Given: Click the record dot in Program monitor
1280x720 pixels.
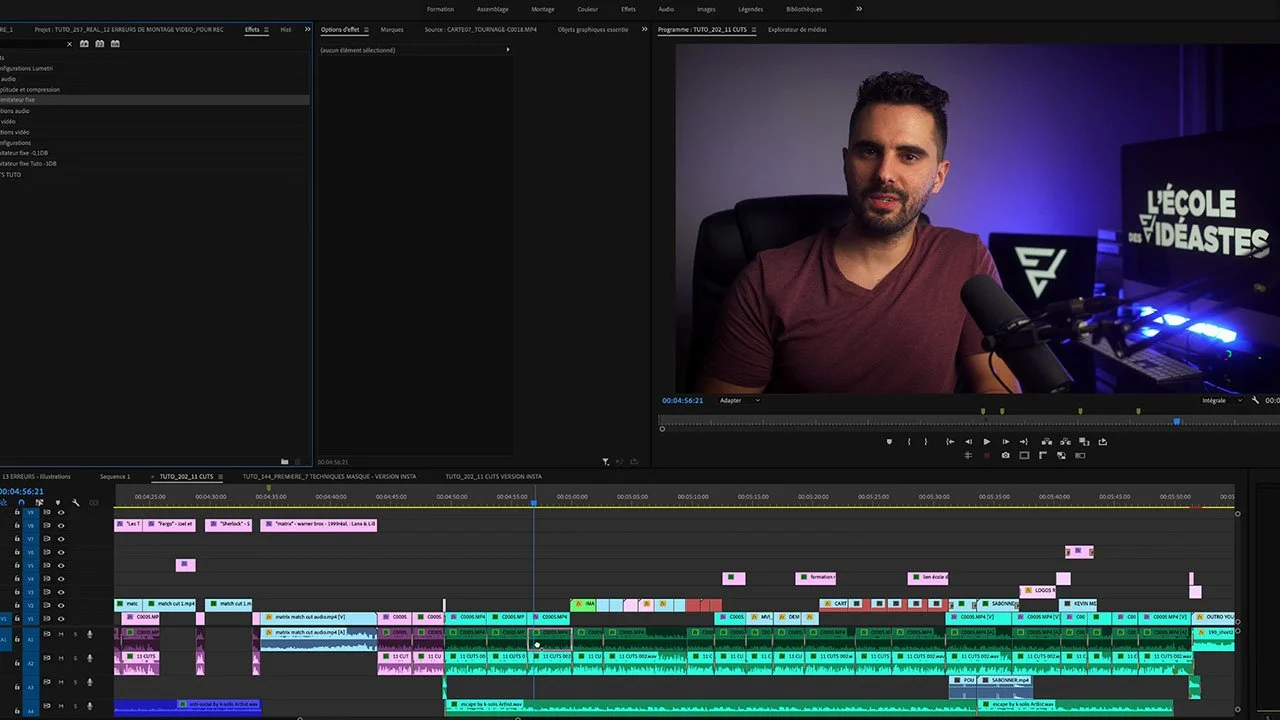Looking at the screenshot, I should (x=987, y=456).
